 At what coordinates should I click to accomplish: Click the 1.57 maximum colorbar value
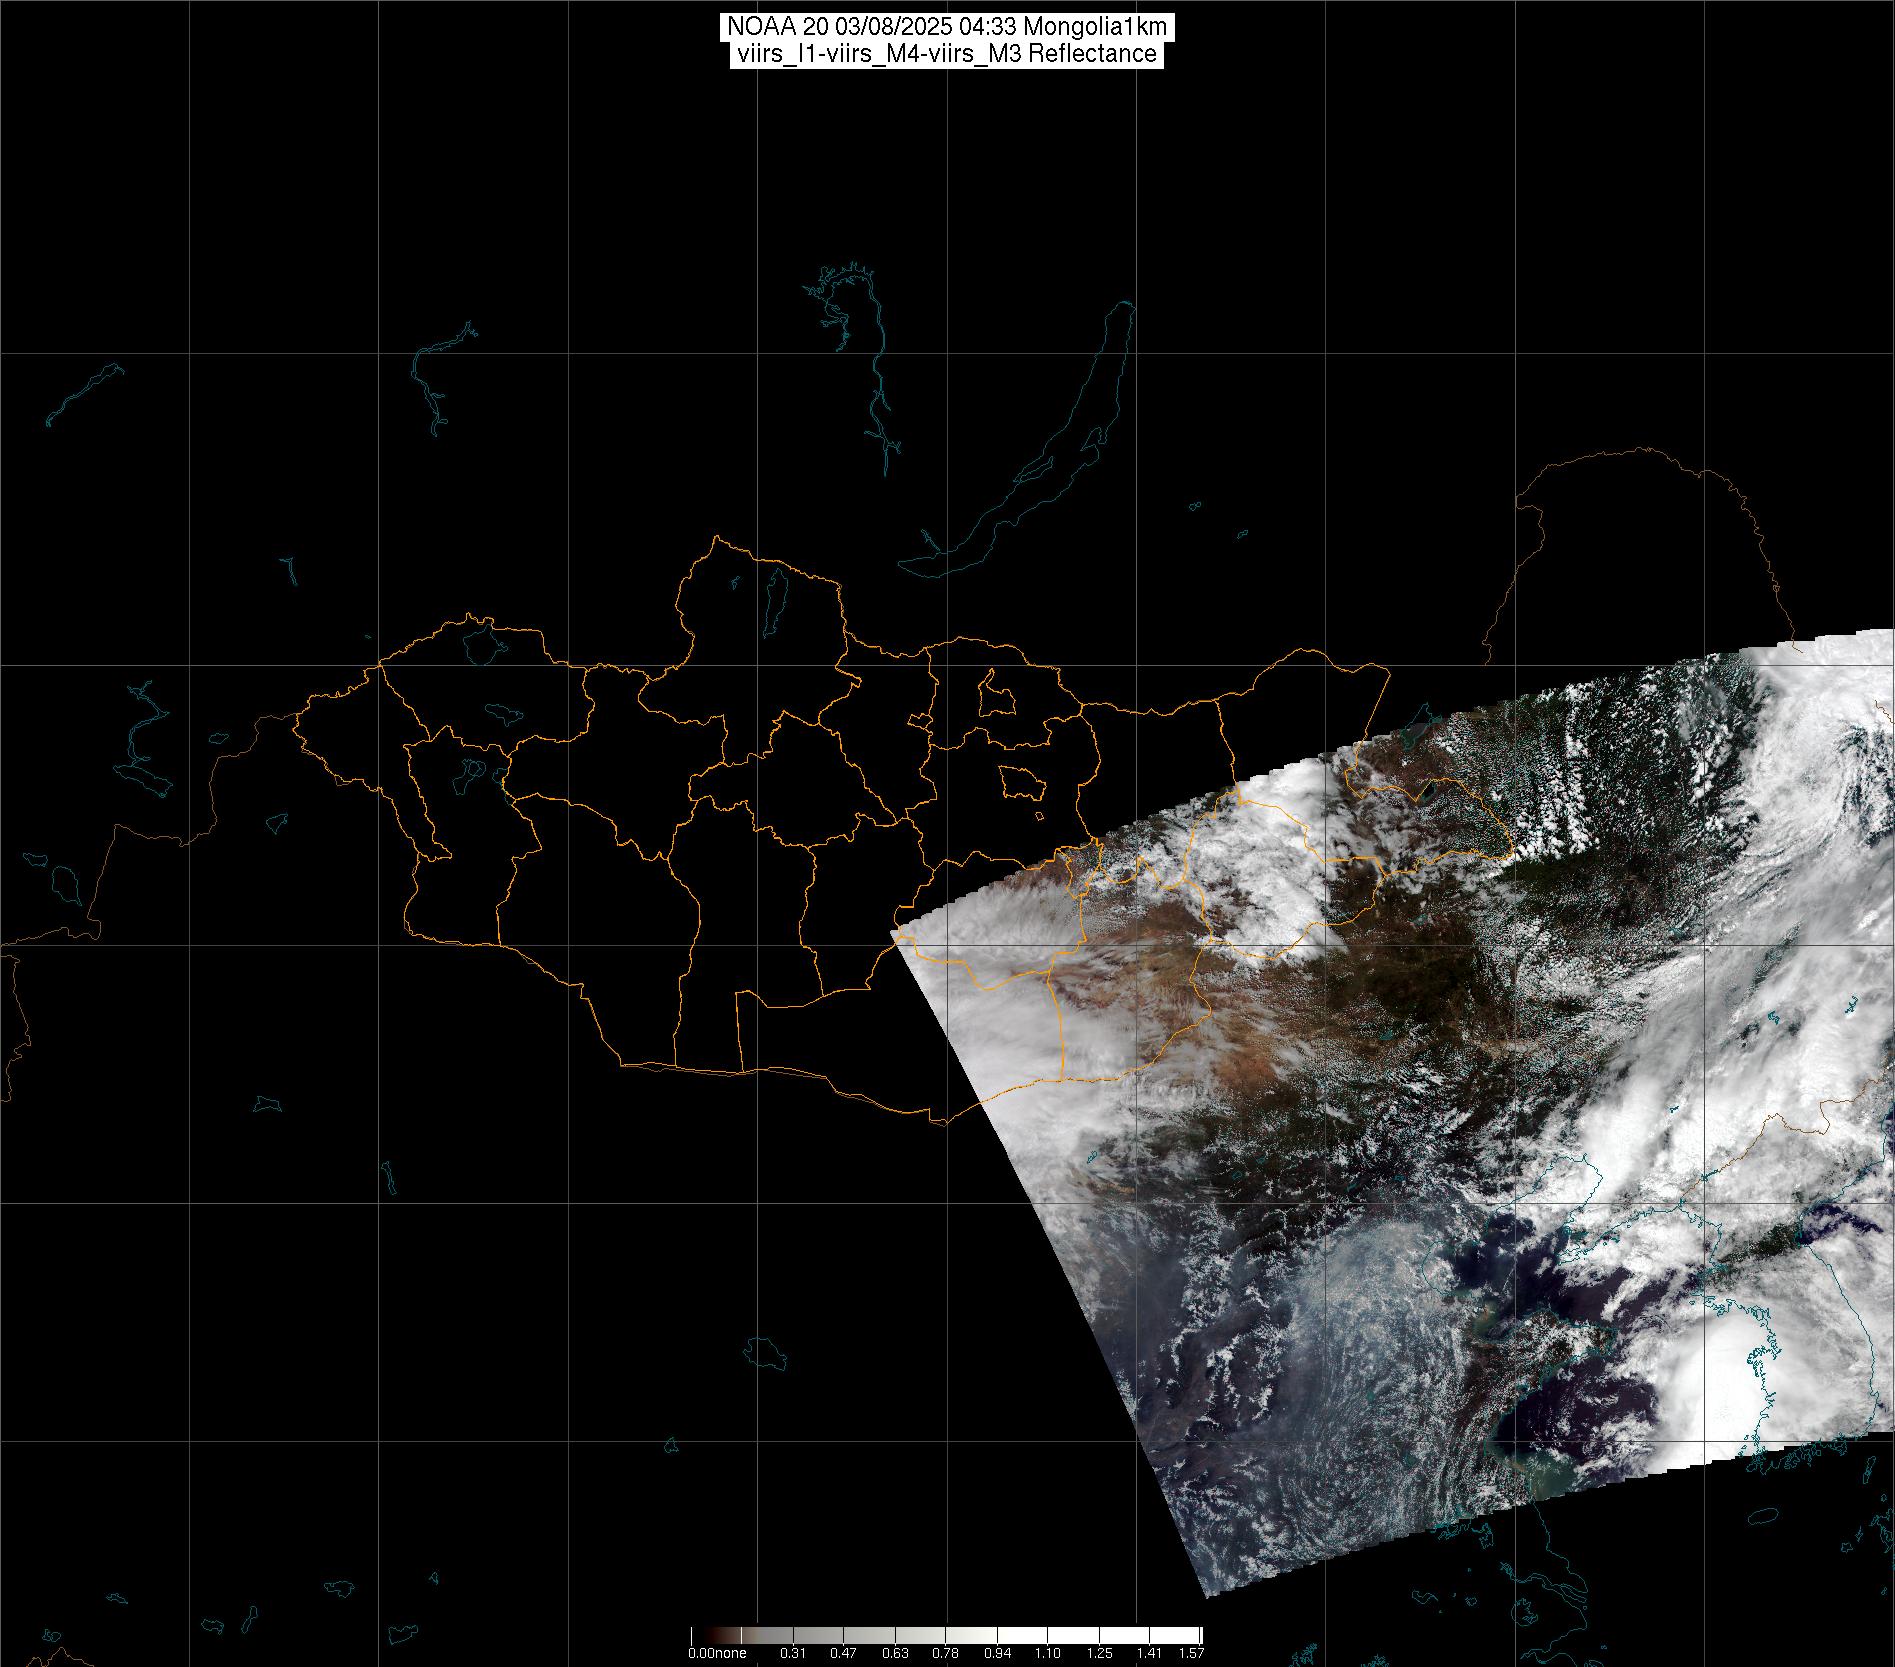coord(1190,1653)
